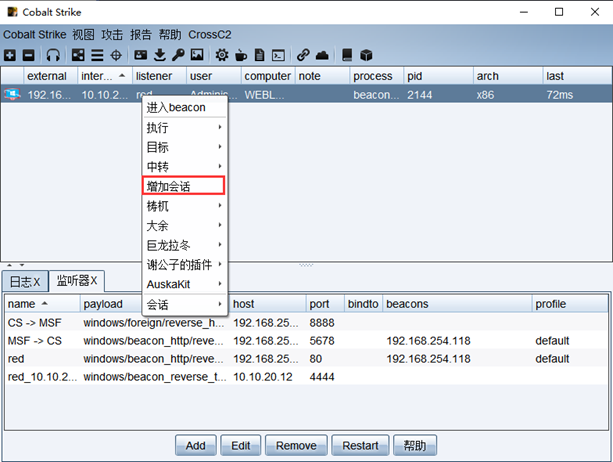Click port value 8888
Image resolution: width=613 pixels, height=462 pixels.
click(x=322, y=323)
